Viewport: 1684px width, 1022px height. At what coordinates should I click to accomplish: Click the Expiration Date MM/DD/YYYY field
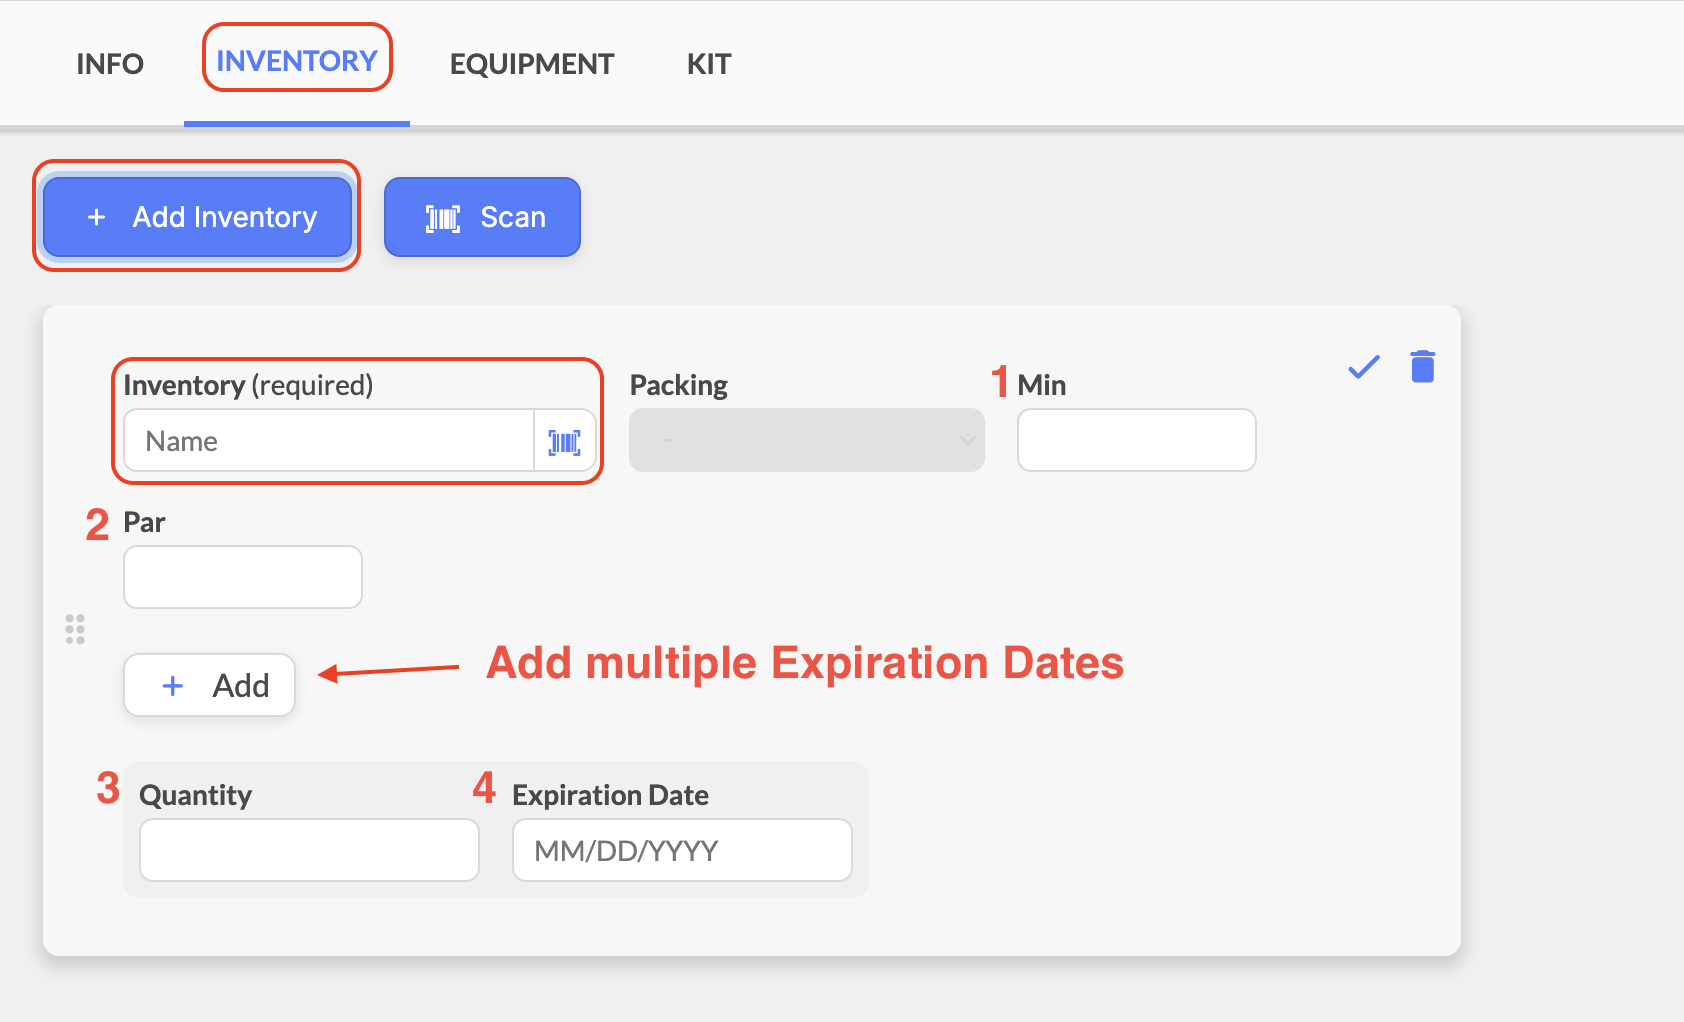pyautogui.click(x=682, y=850)
